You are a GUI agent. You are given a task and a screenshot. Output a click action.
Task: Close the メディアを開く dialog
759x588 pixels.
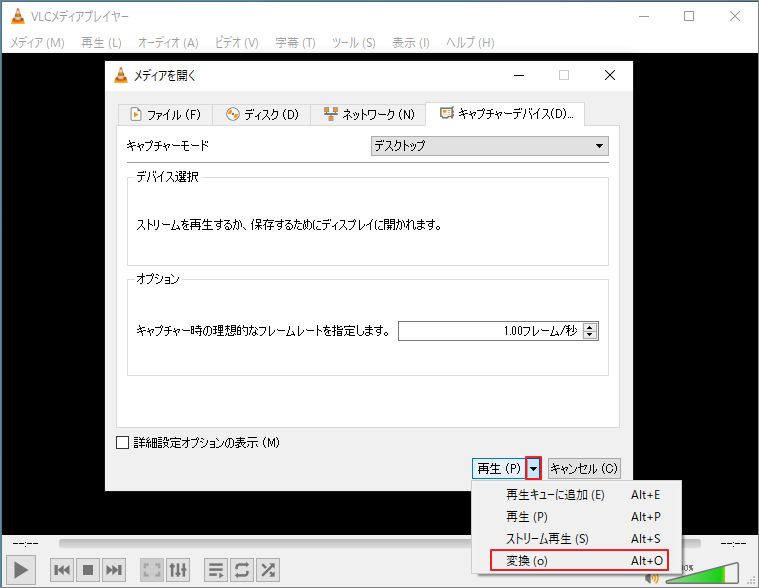(610, 75)
